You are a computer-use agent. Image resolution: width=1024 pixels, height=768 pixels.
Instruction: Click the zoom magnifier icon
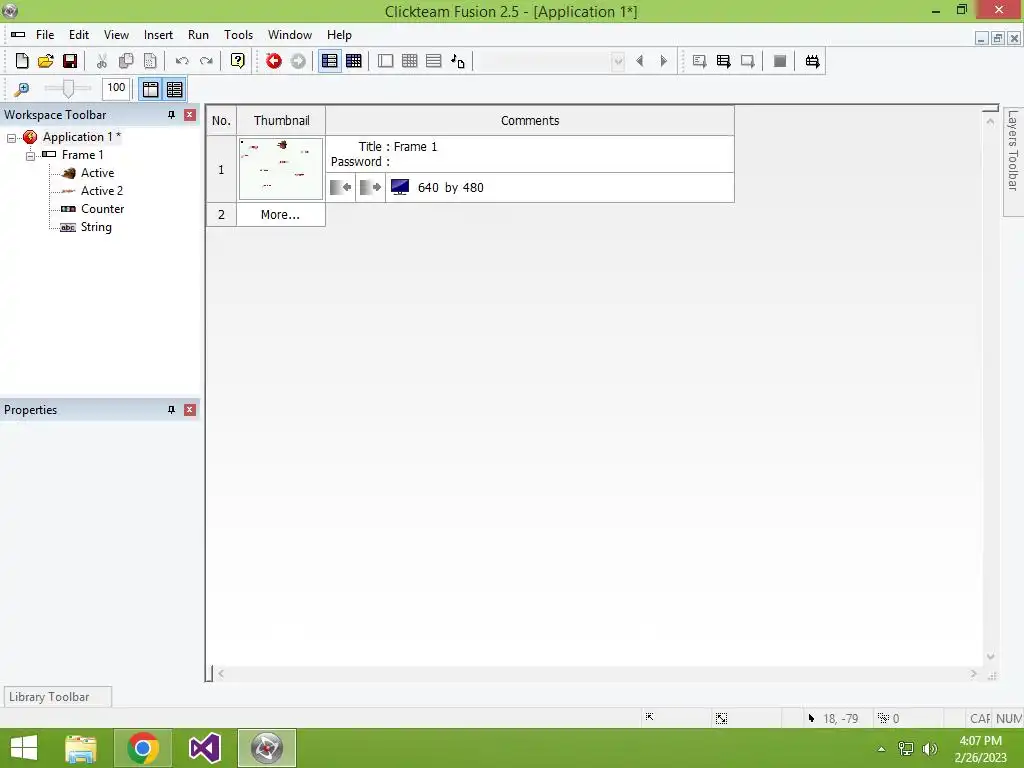click(22, 89)
